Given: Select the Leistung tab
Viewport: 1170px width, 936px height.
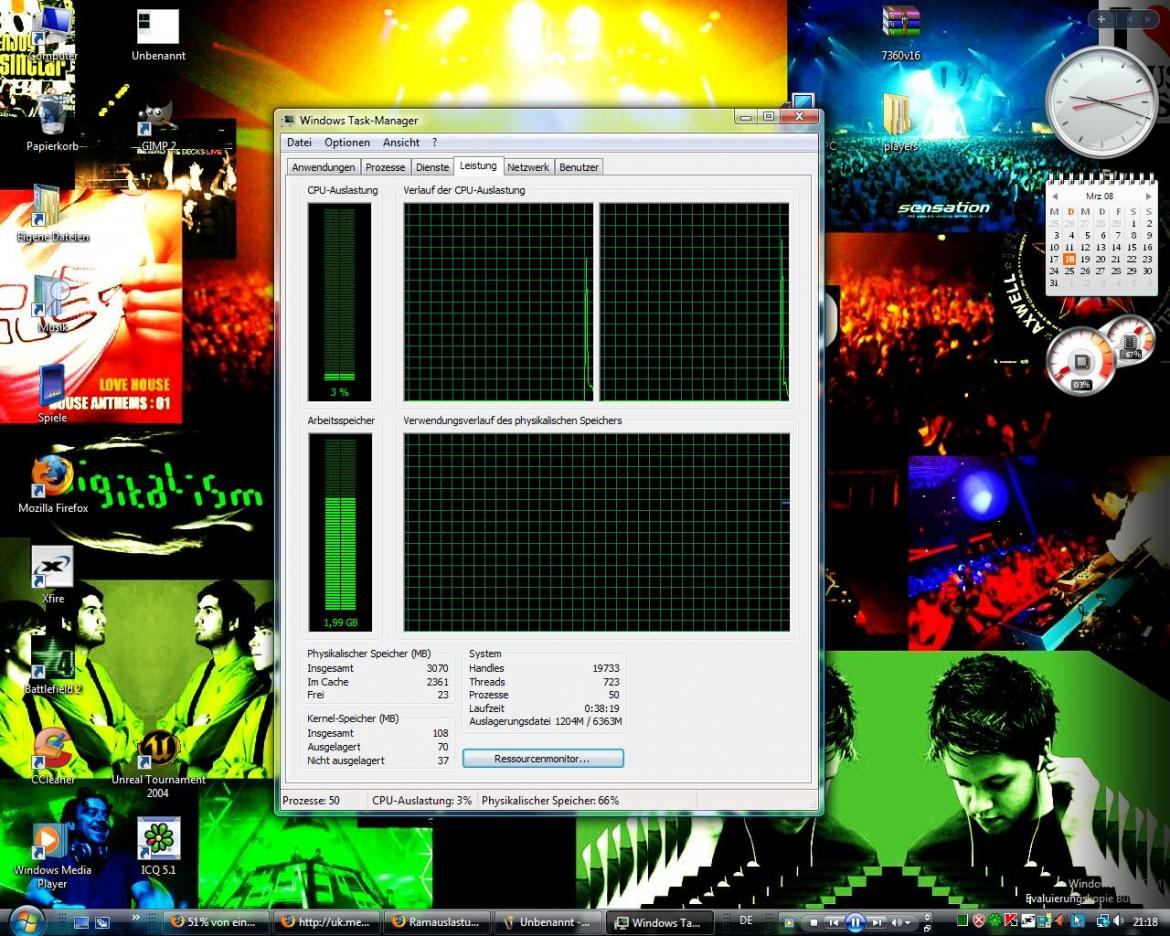Looking at the screenshot, I should pyautogui.click(x=478, y=166).
